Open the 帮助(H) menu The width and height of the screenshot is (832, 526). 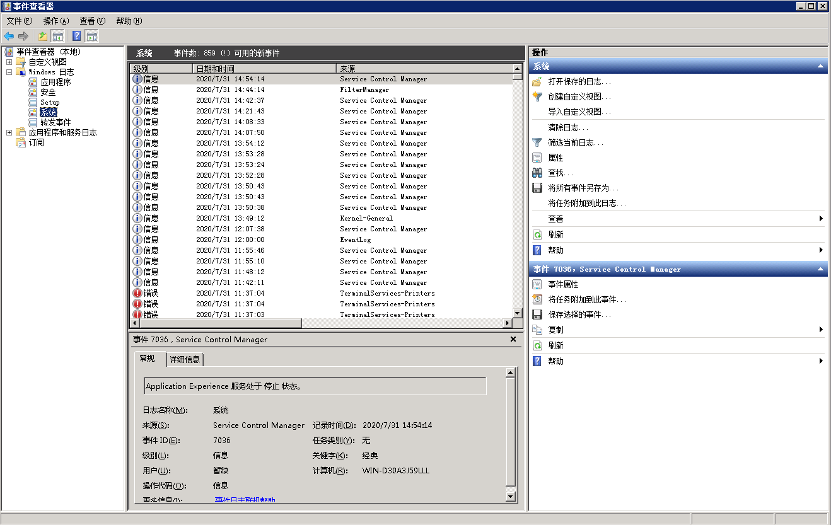click(129, 21)
